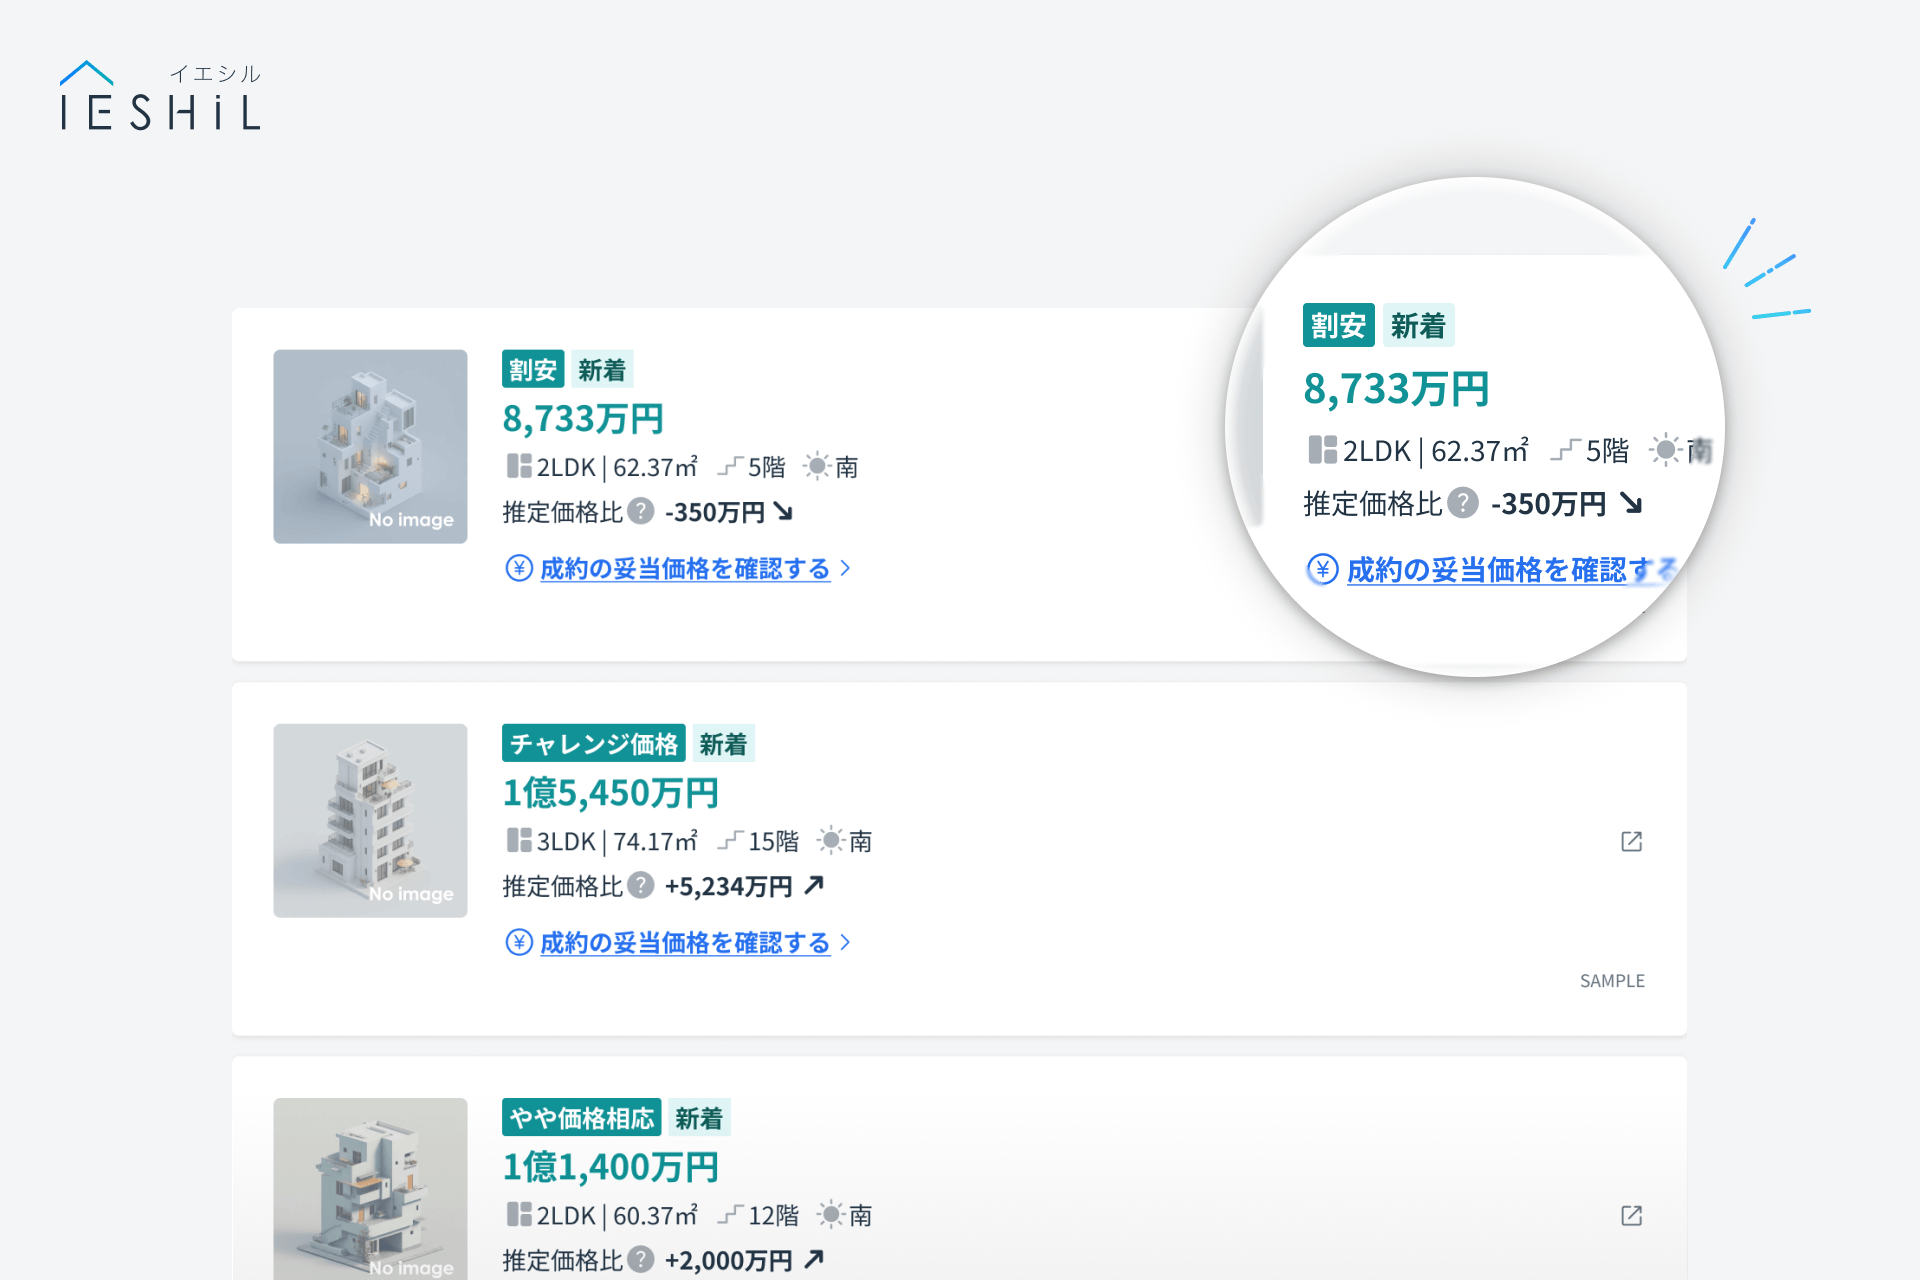This screenshot has height=1280, width=1920.
Task: Click the 3LDK | 74.17㎡ text
Action: coord(617,841)
